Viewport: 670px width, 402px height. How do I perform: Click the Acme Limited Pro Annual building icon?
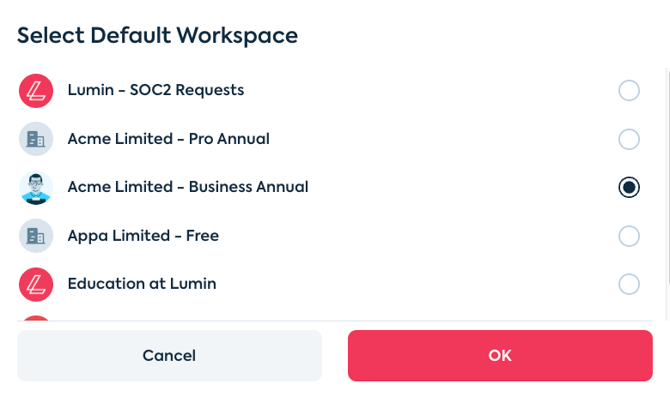click(x=36, y=139)
